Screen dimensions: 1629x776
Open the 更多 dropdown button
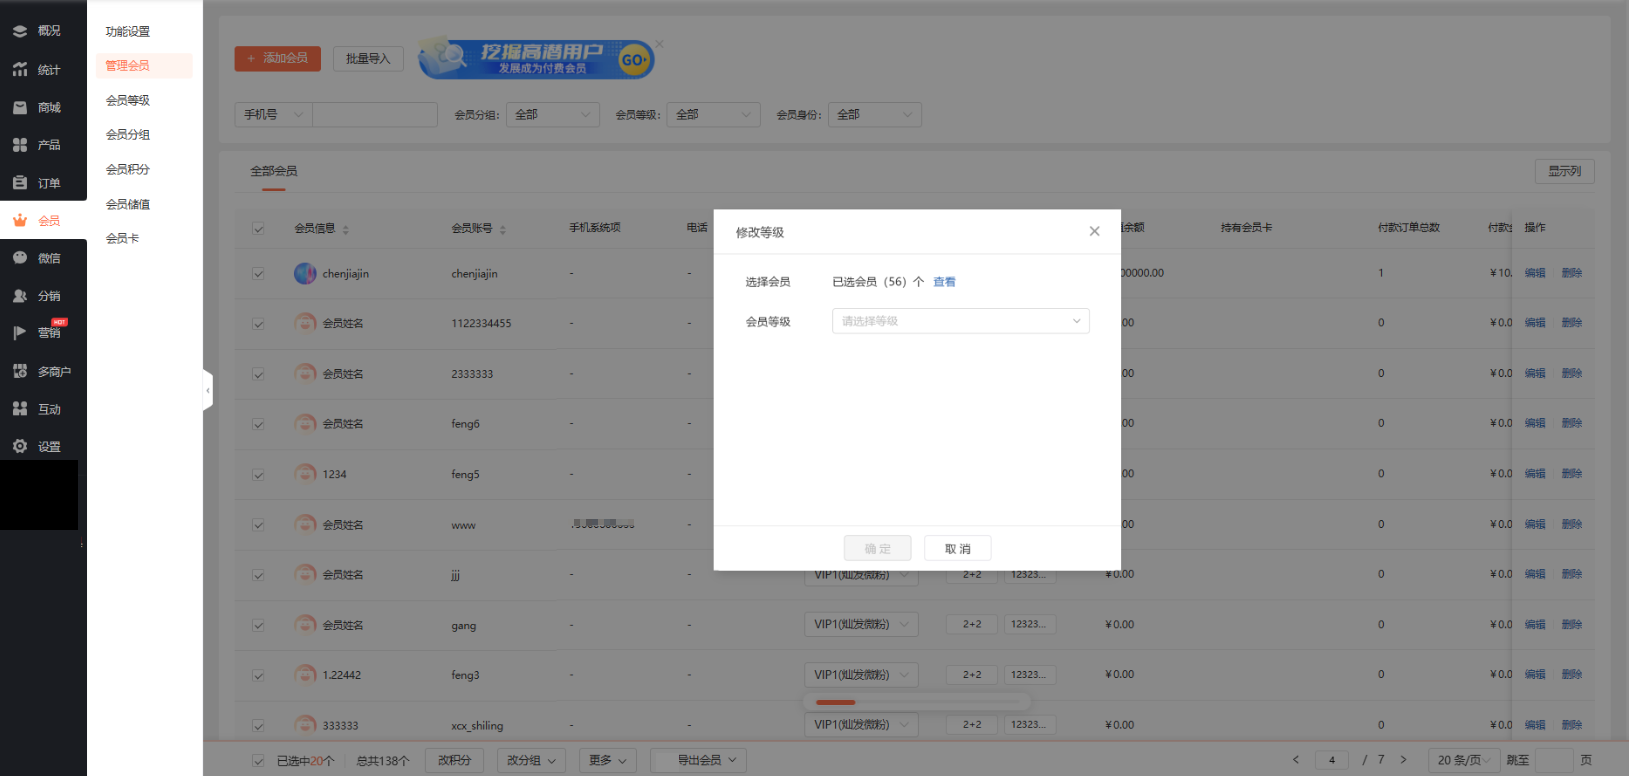(x=608, y=760)
